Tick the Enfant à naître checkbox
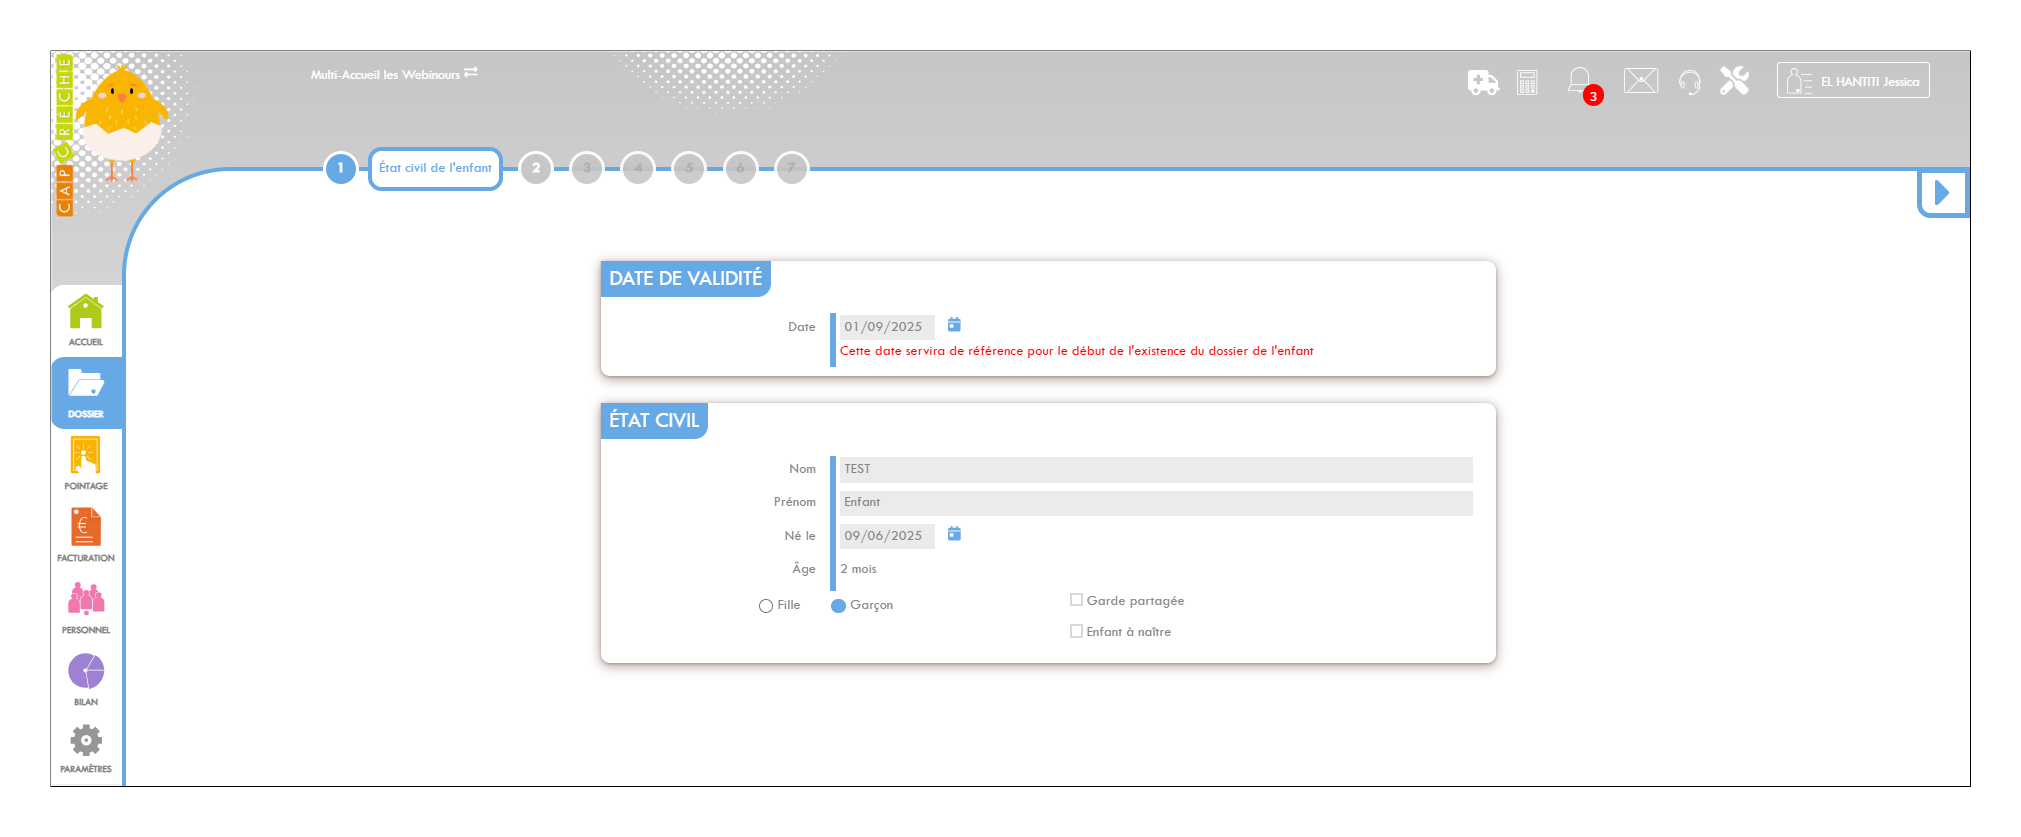The image size is (2021, 837). [1076, 631]
